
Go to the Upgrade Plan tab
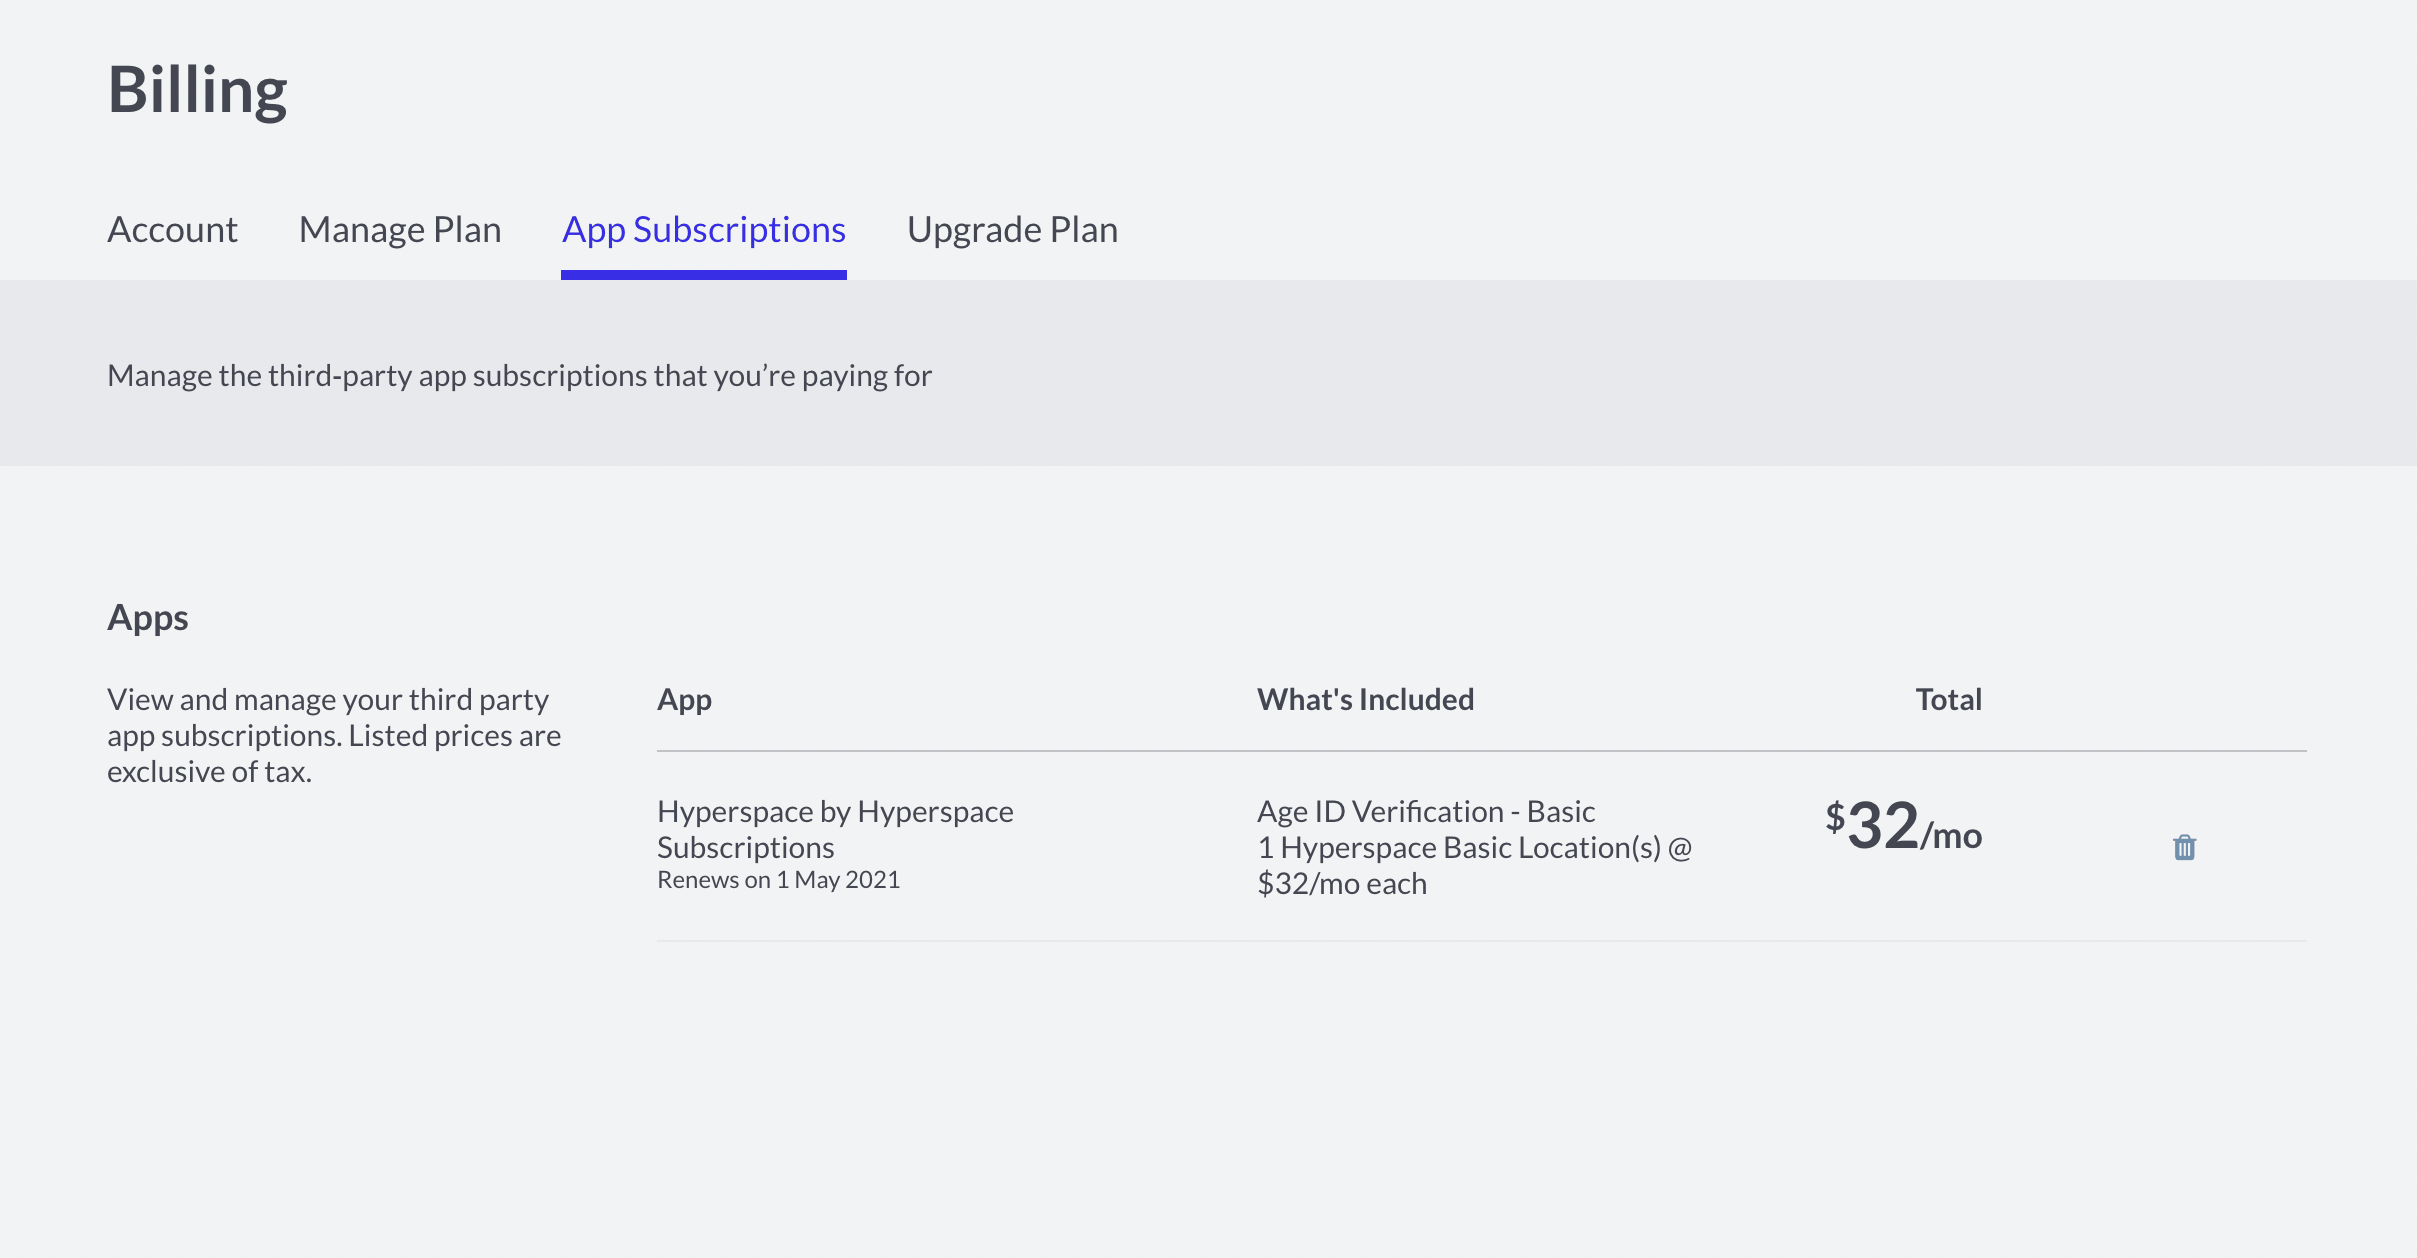pos(1012,230)
